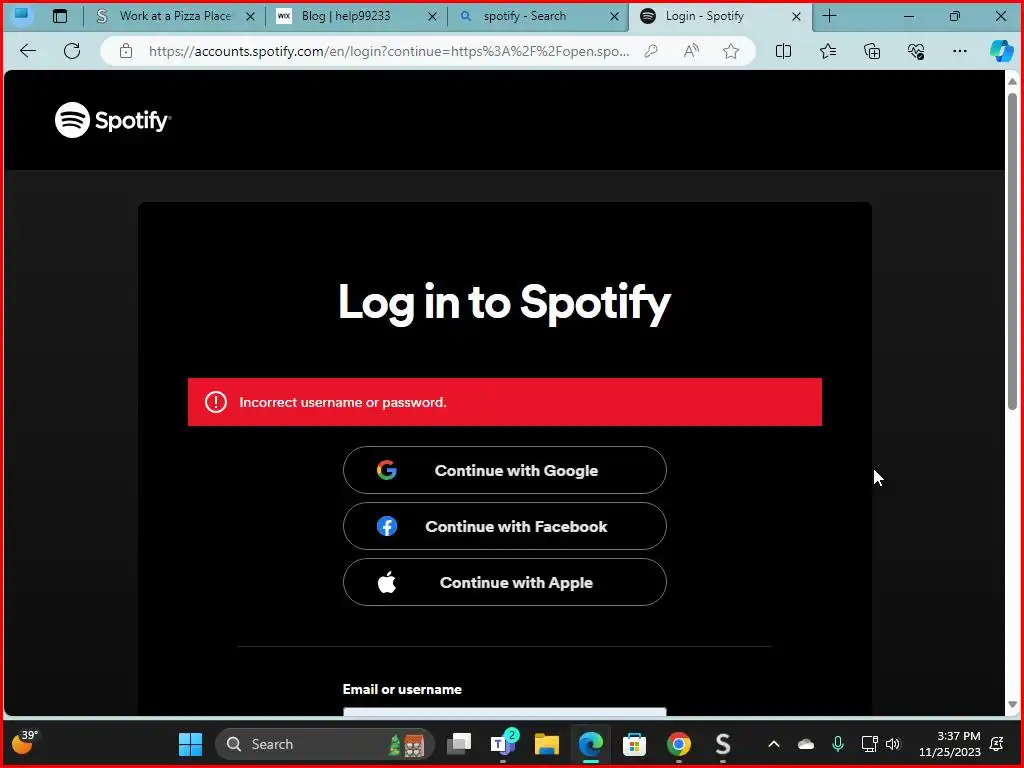Click the page vertical scrollbar thumb
Screen dimensions: 1024x768
click(1012, 251)
